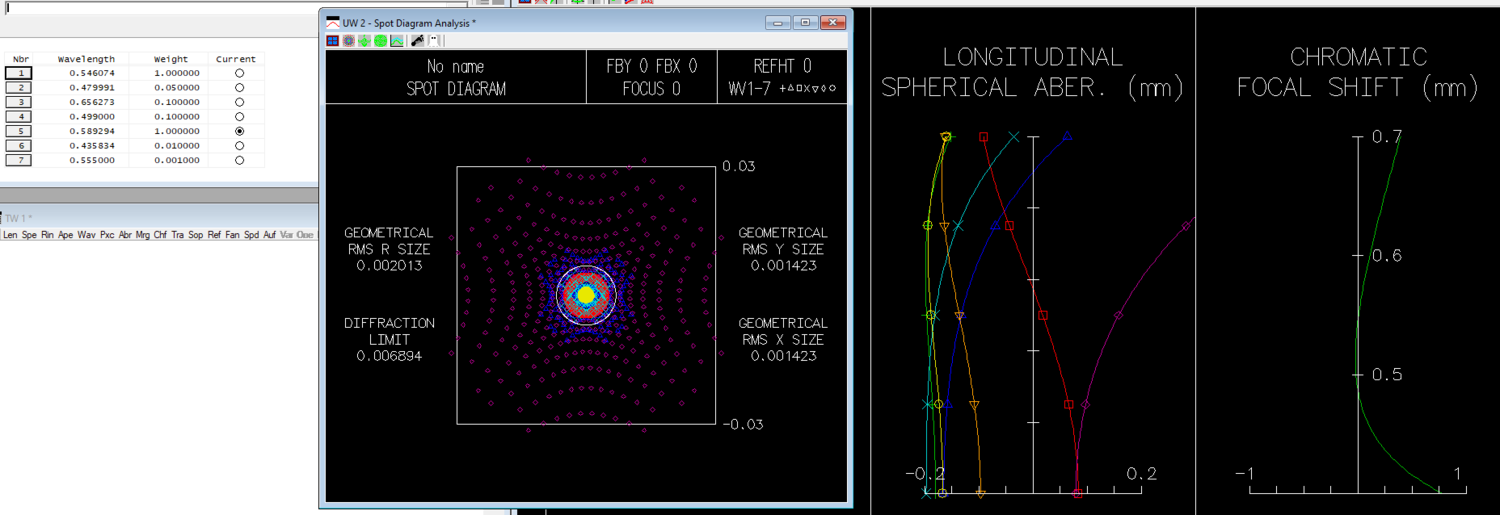Select wavelength 3 (0.656273) as current
1500x515 pixels.
coord(239,102)
